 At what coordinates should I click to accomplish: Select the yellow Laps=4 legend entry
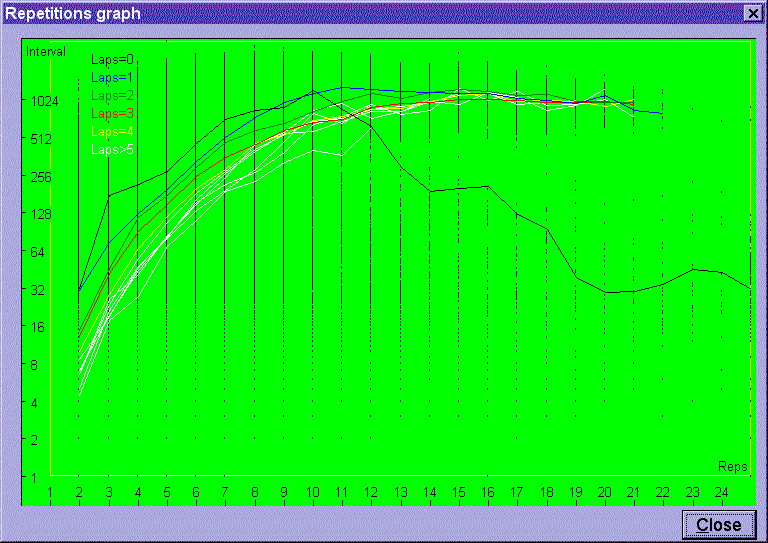[x=112, y=131]
